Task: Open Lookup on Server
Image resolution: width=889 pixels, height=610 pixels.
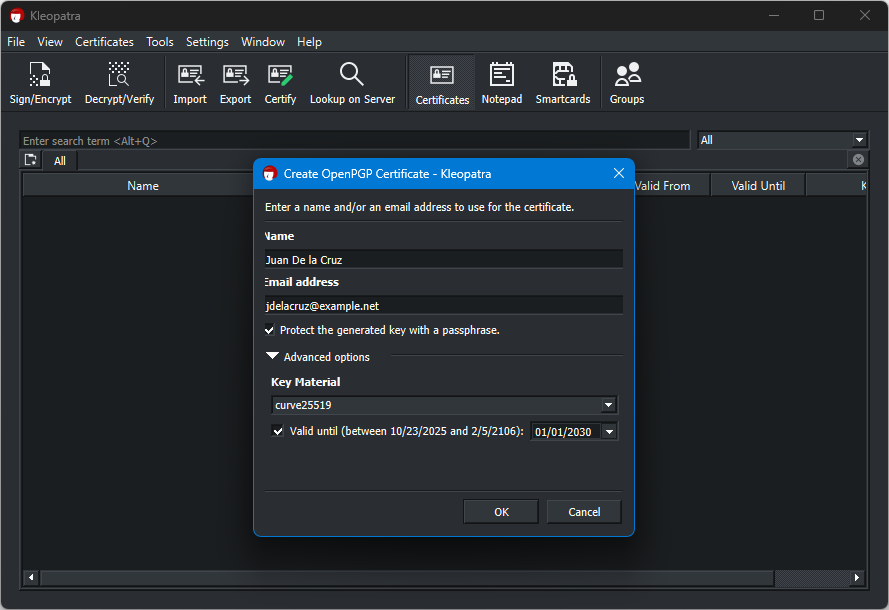Action: 352,83
